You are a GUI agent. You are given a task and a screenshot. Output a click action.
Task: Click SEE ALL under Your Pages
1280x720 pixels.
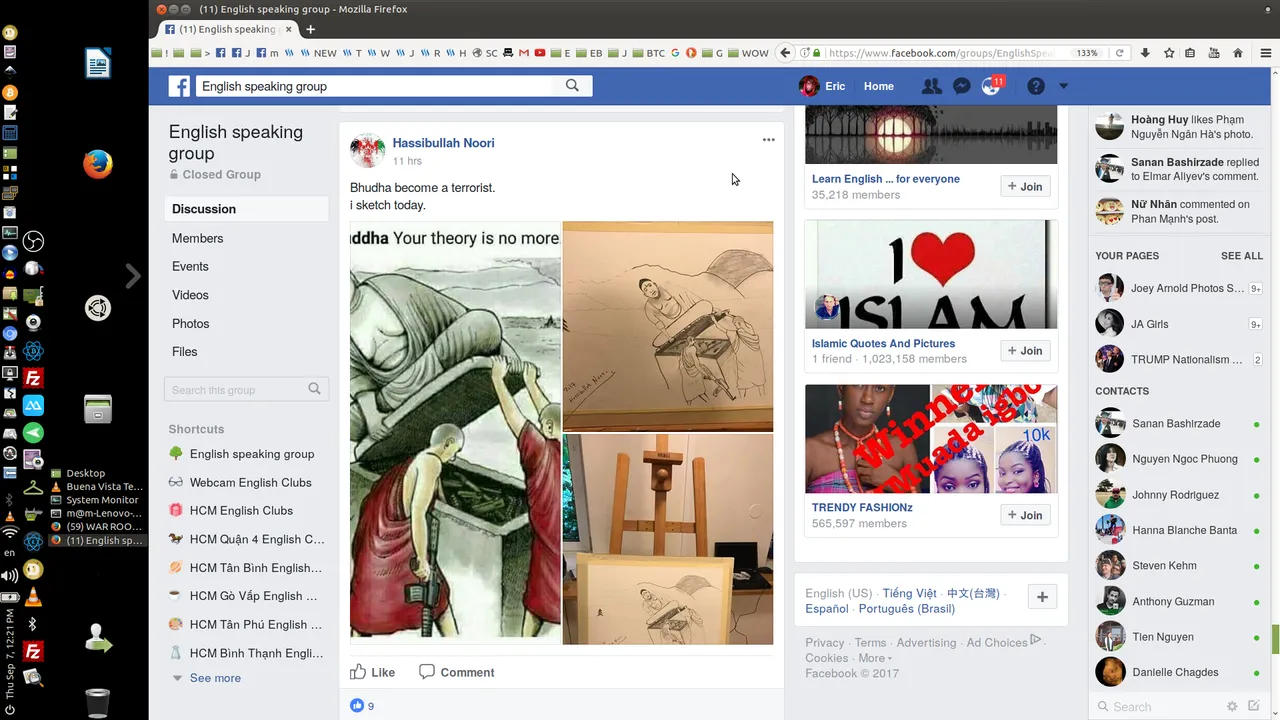pos(1242,256)
